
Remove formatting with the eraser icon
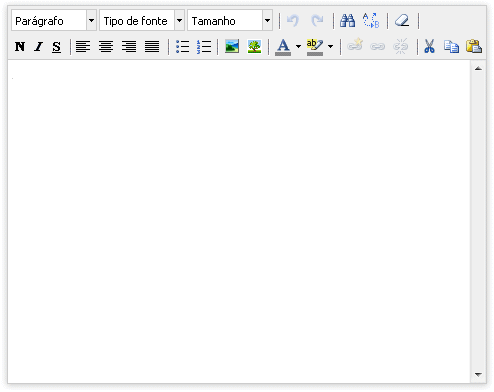[x=402, y=21]
